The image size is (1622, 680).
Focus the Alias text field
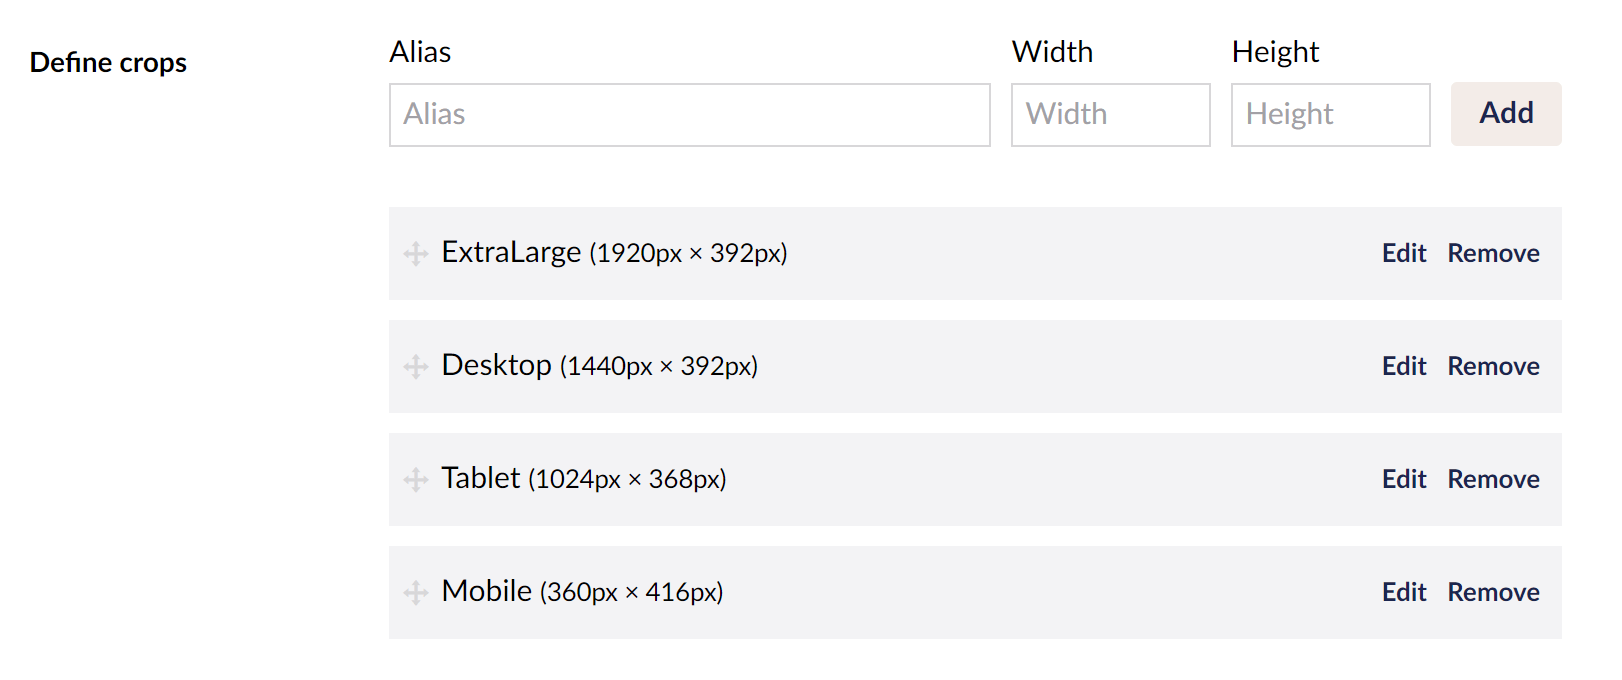click(689, 115)
